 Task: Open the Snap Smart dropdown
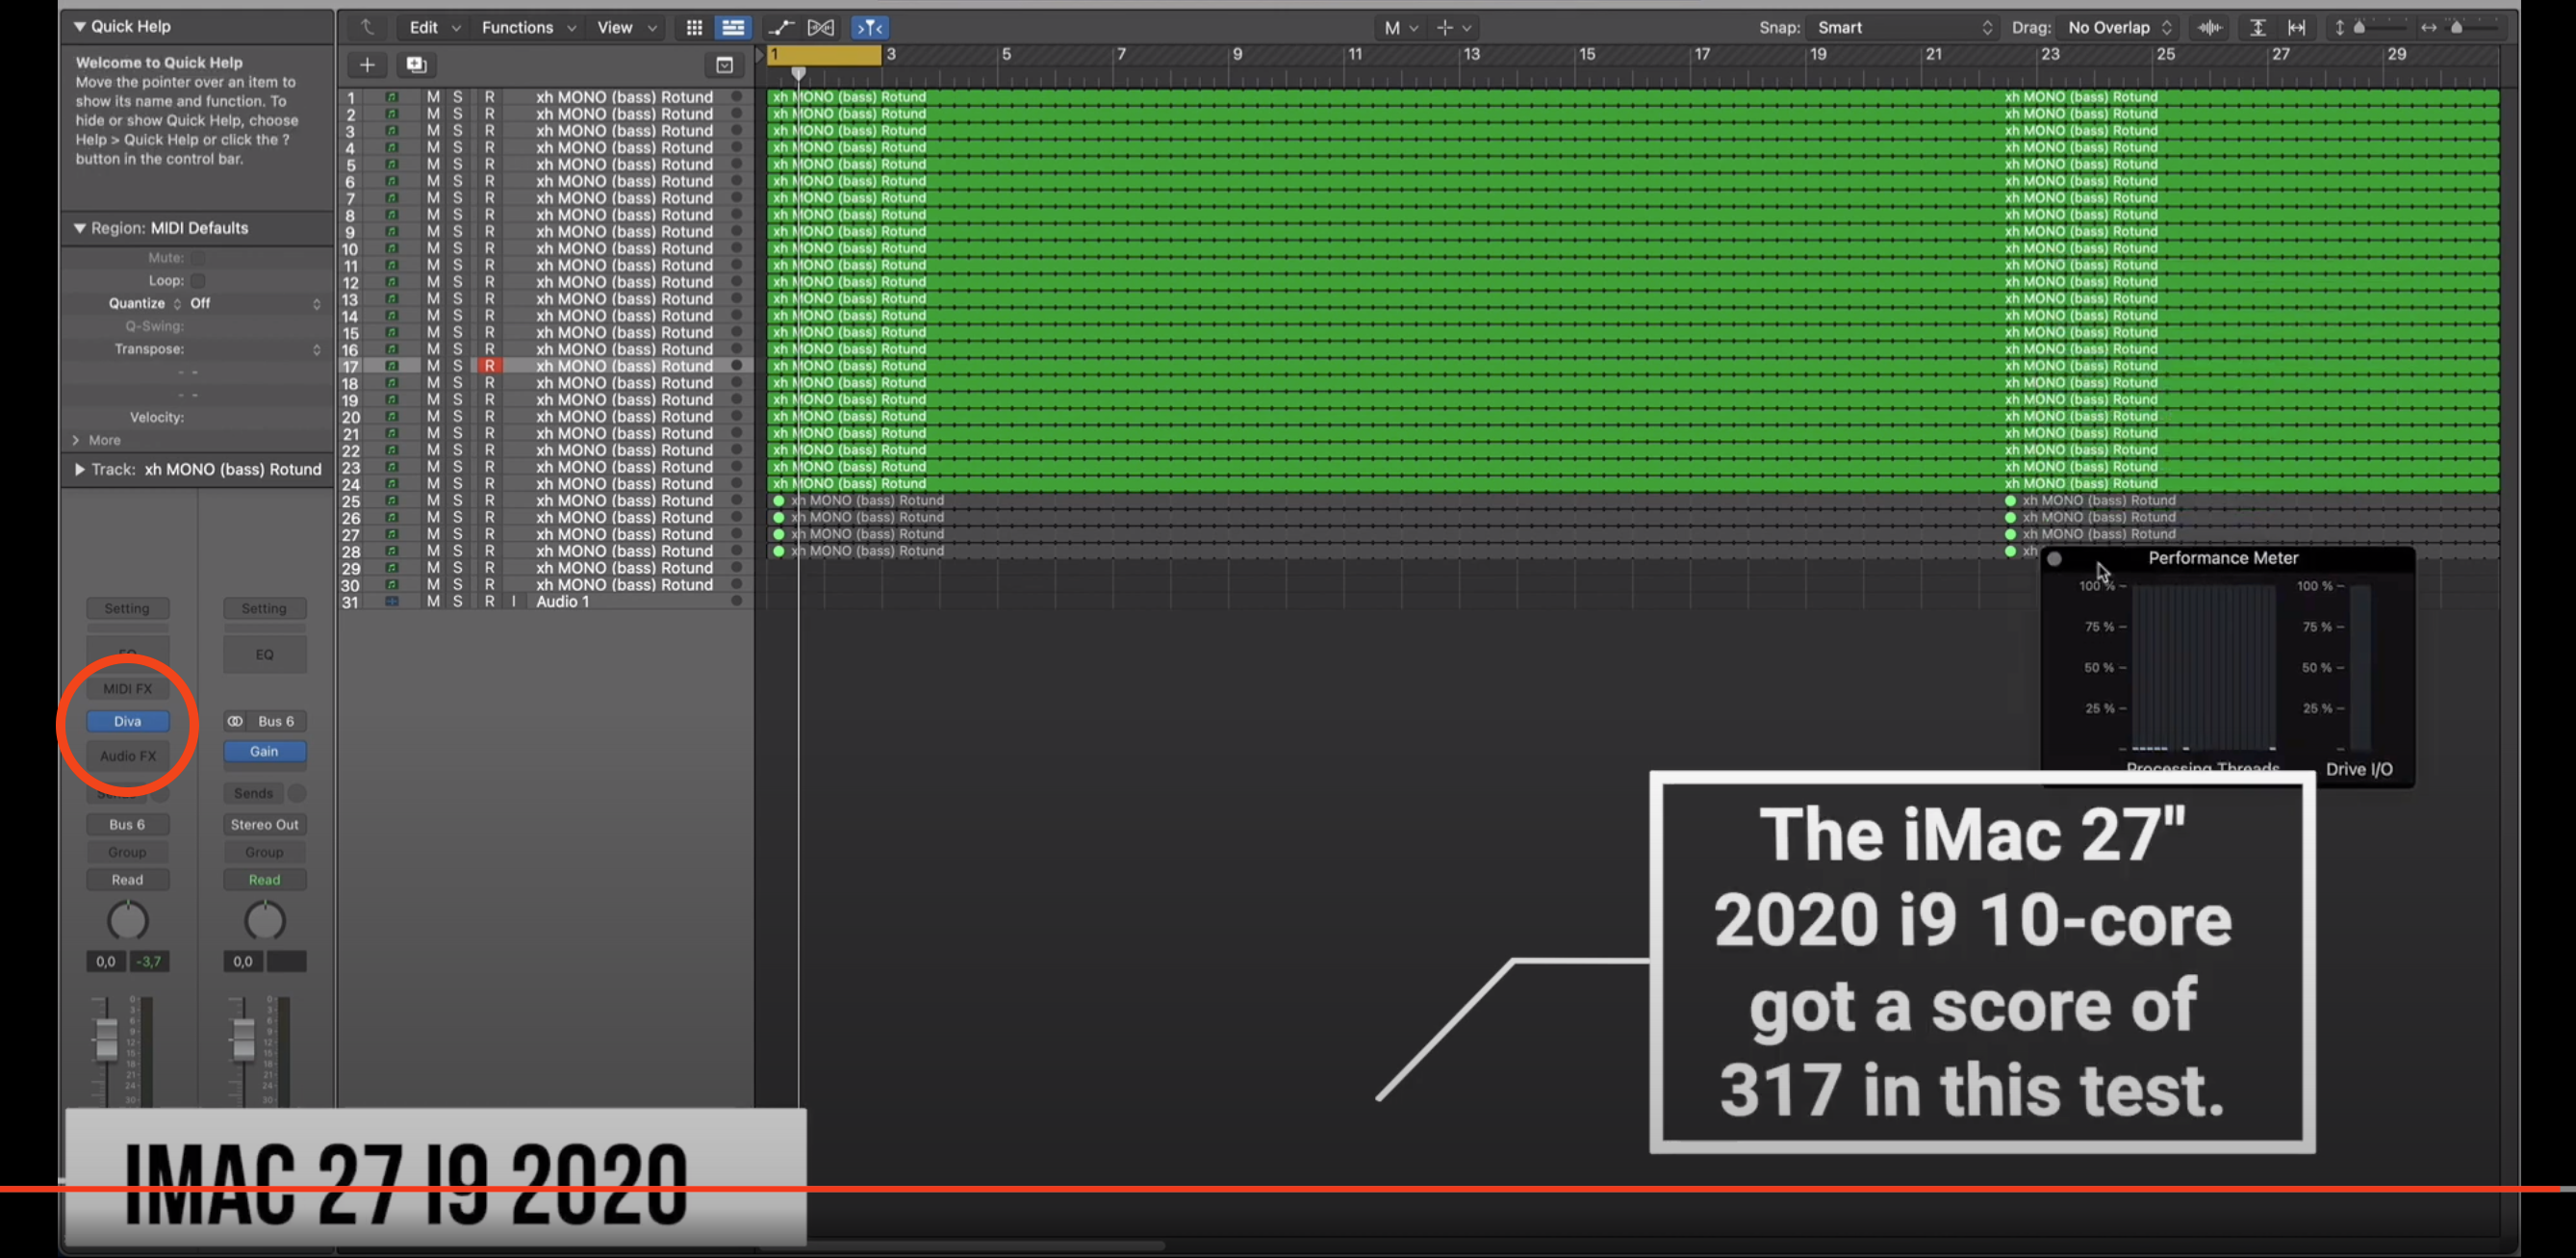pyautogui.click(x=1905, y=28)
